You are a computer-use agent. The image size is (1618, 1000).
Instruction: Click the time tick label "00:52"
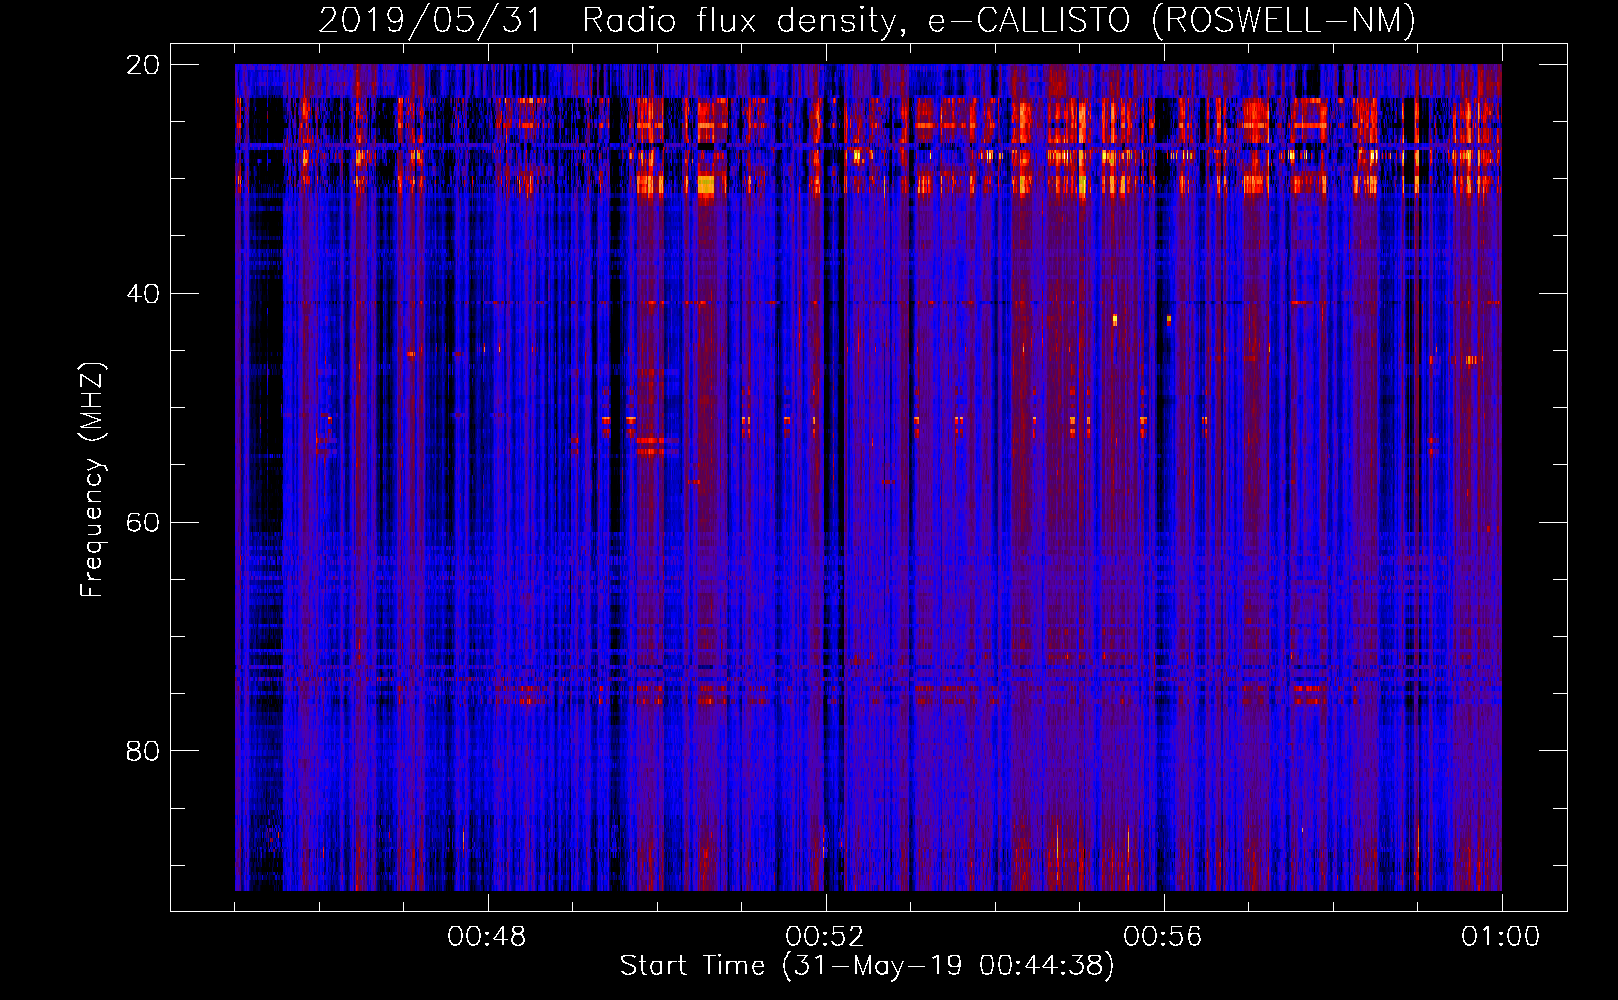825,937
